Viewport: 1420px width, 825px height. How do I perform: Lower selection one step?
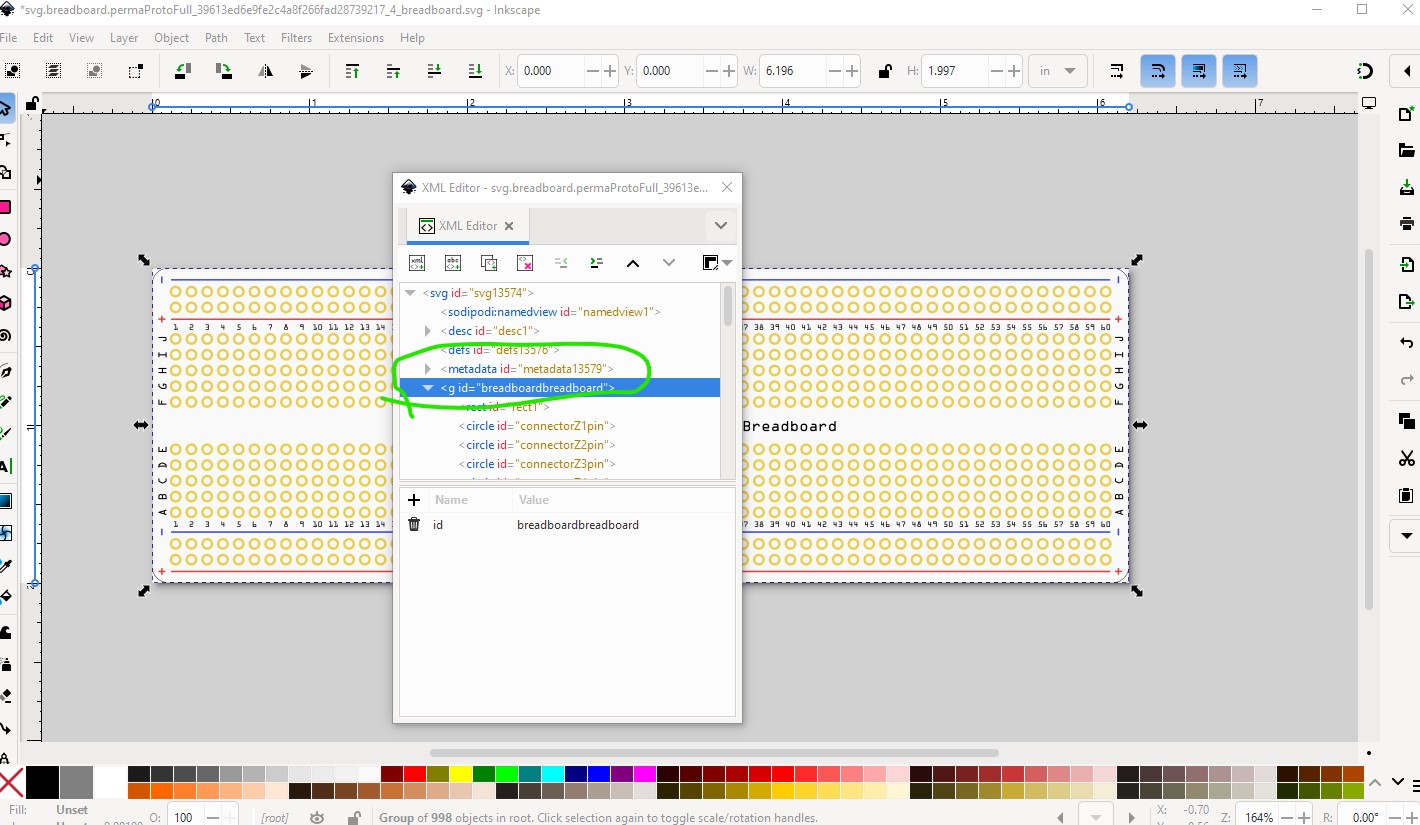(434, 71)
